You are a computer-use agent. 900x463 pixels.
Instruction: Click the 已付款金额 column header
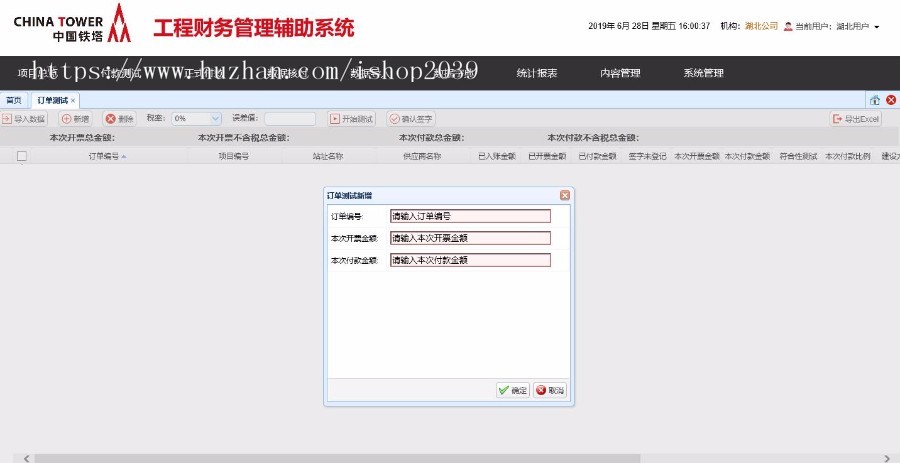point(597,156)
